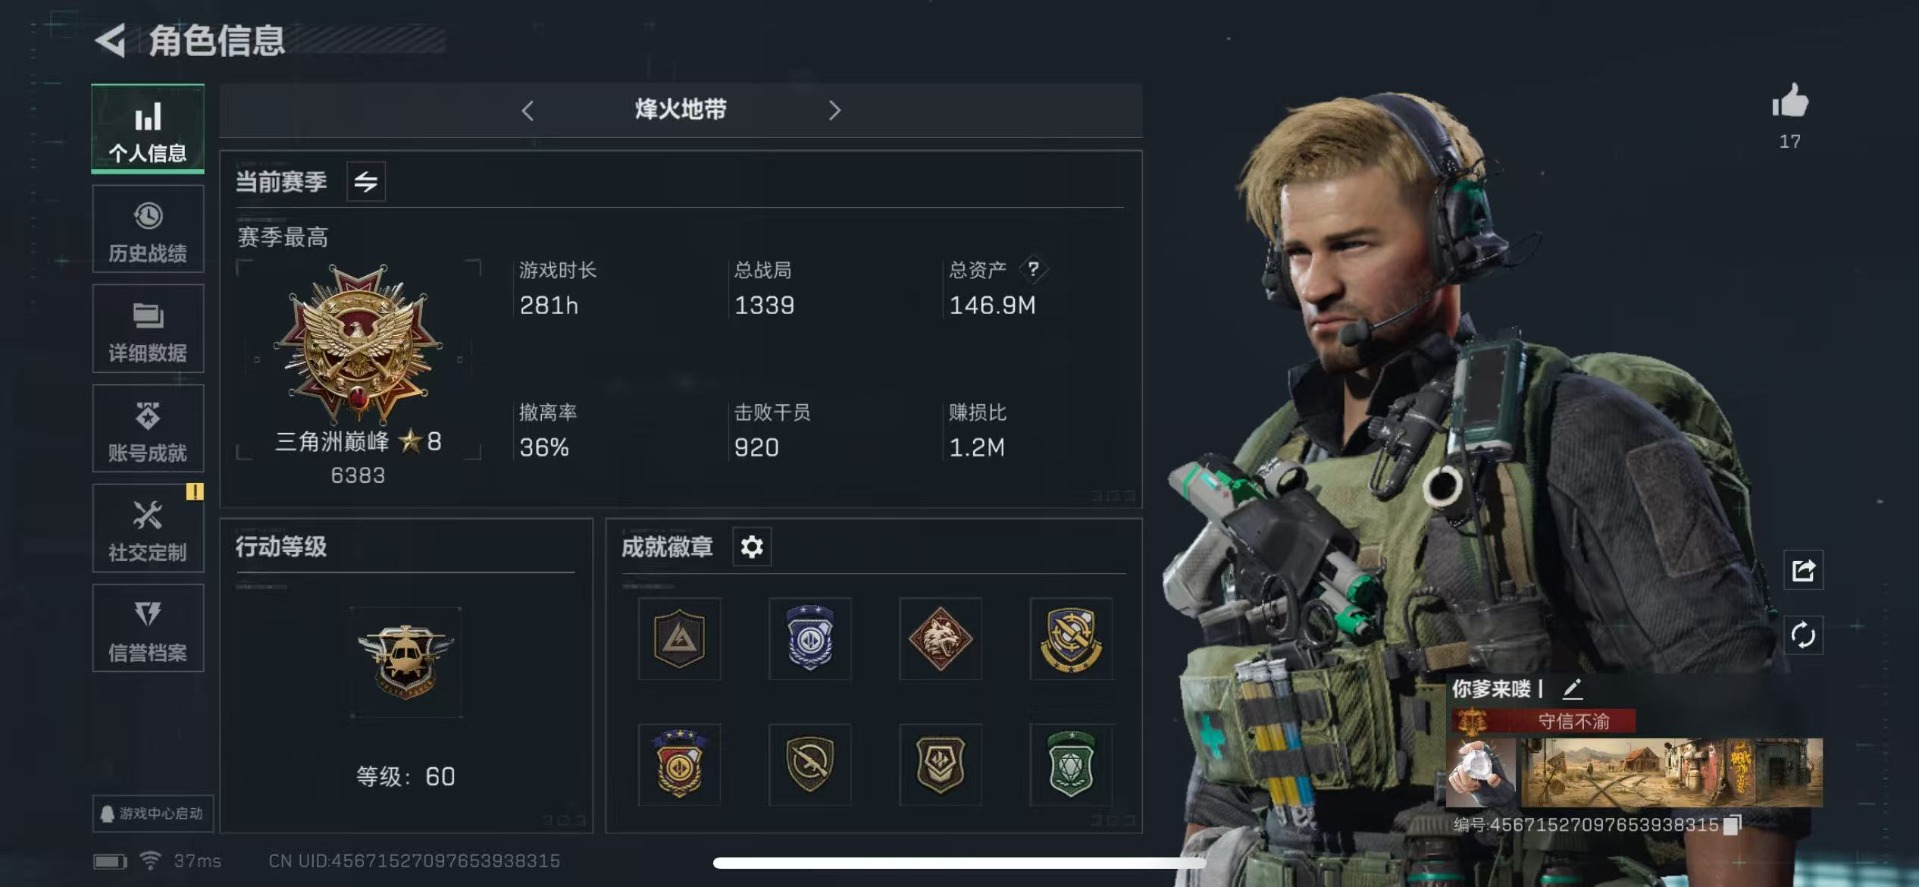1919x887 pixels.
Task: Select the 行动等级 helicopter badge
Action: (405, 661)
